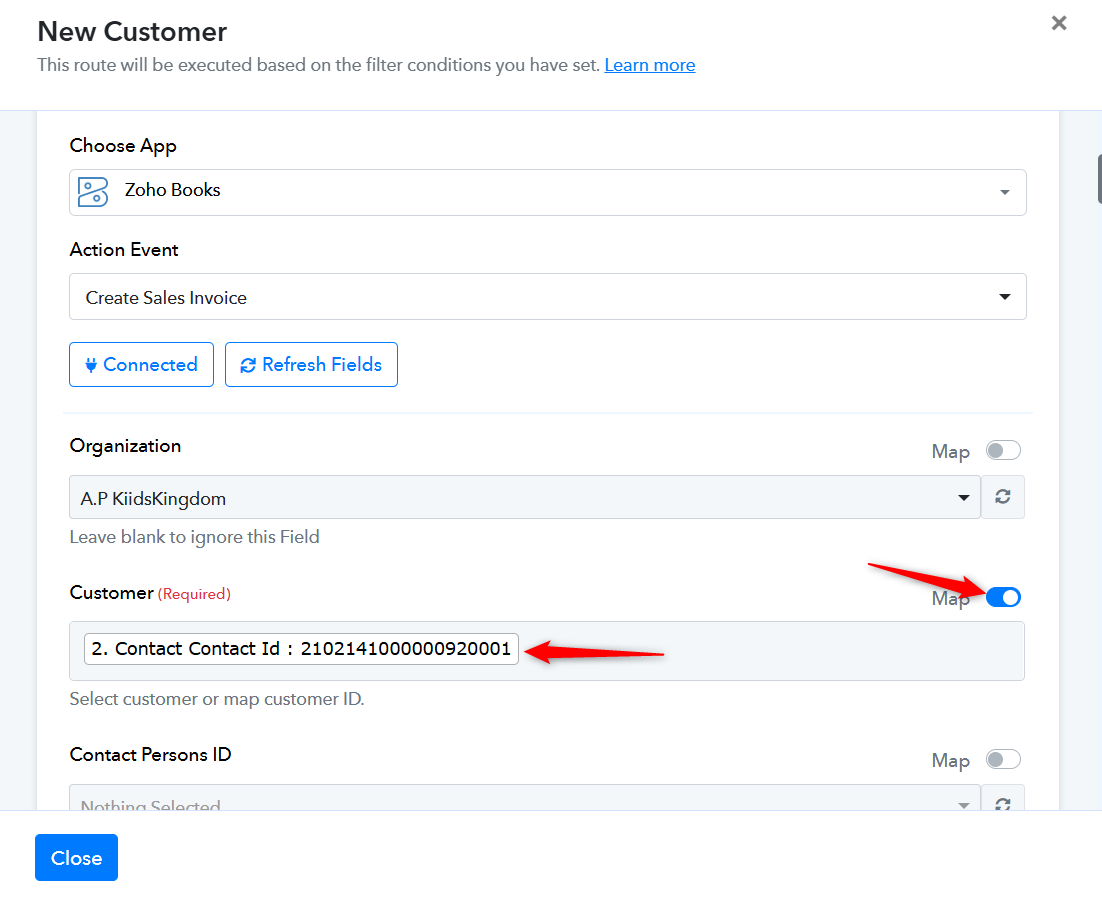
Task: Click the 'Select customer or map customer ID.' hint
Action: pyautogui.click(x=217, y=699)
